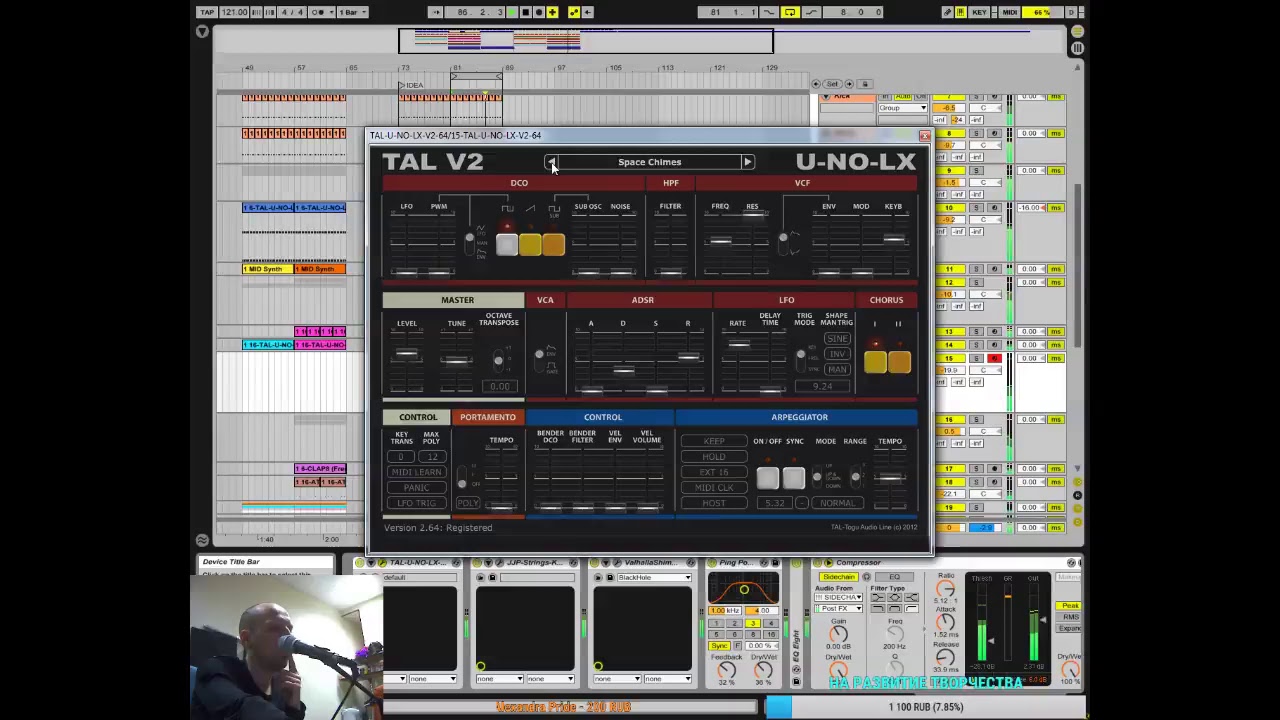Click the LFO RATE slider handle
This screenshot has height=720, width=1280.
(738, 345)
